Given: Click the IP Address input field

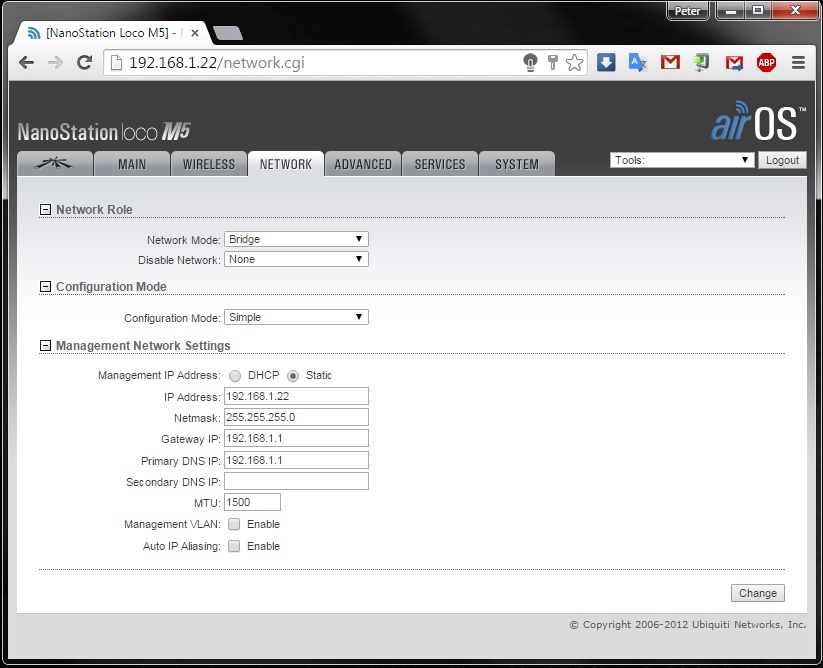Looking at the screenshot, I should coord(296,396).
